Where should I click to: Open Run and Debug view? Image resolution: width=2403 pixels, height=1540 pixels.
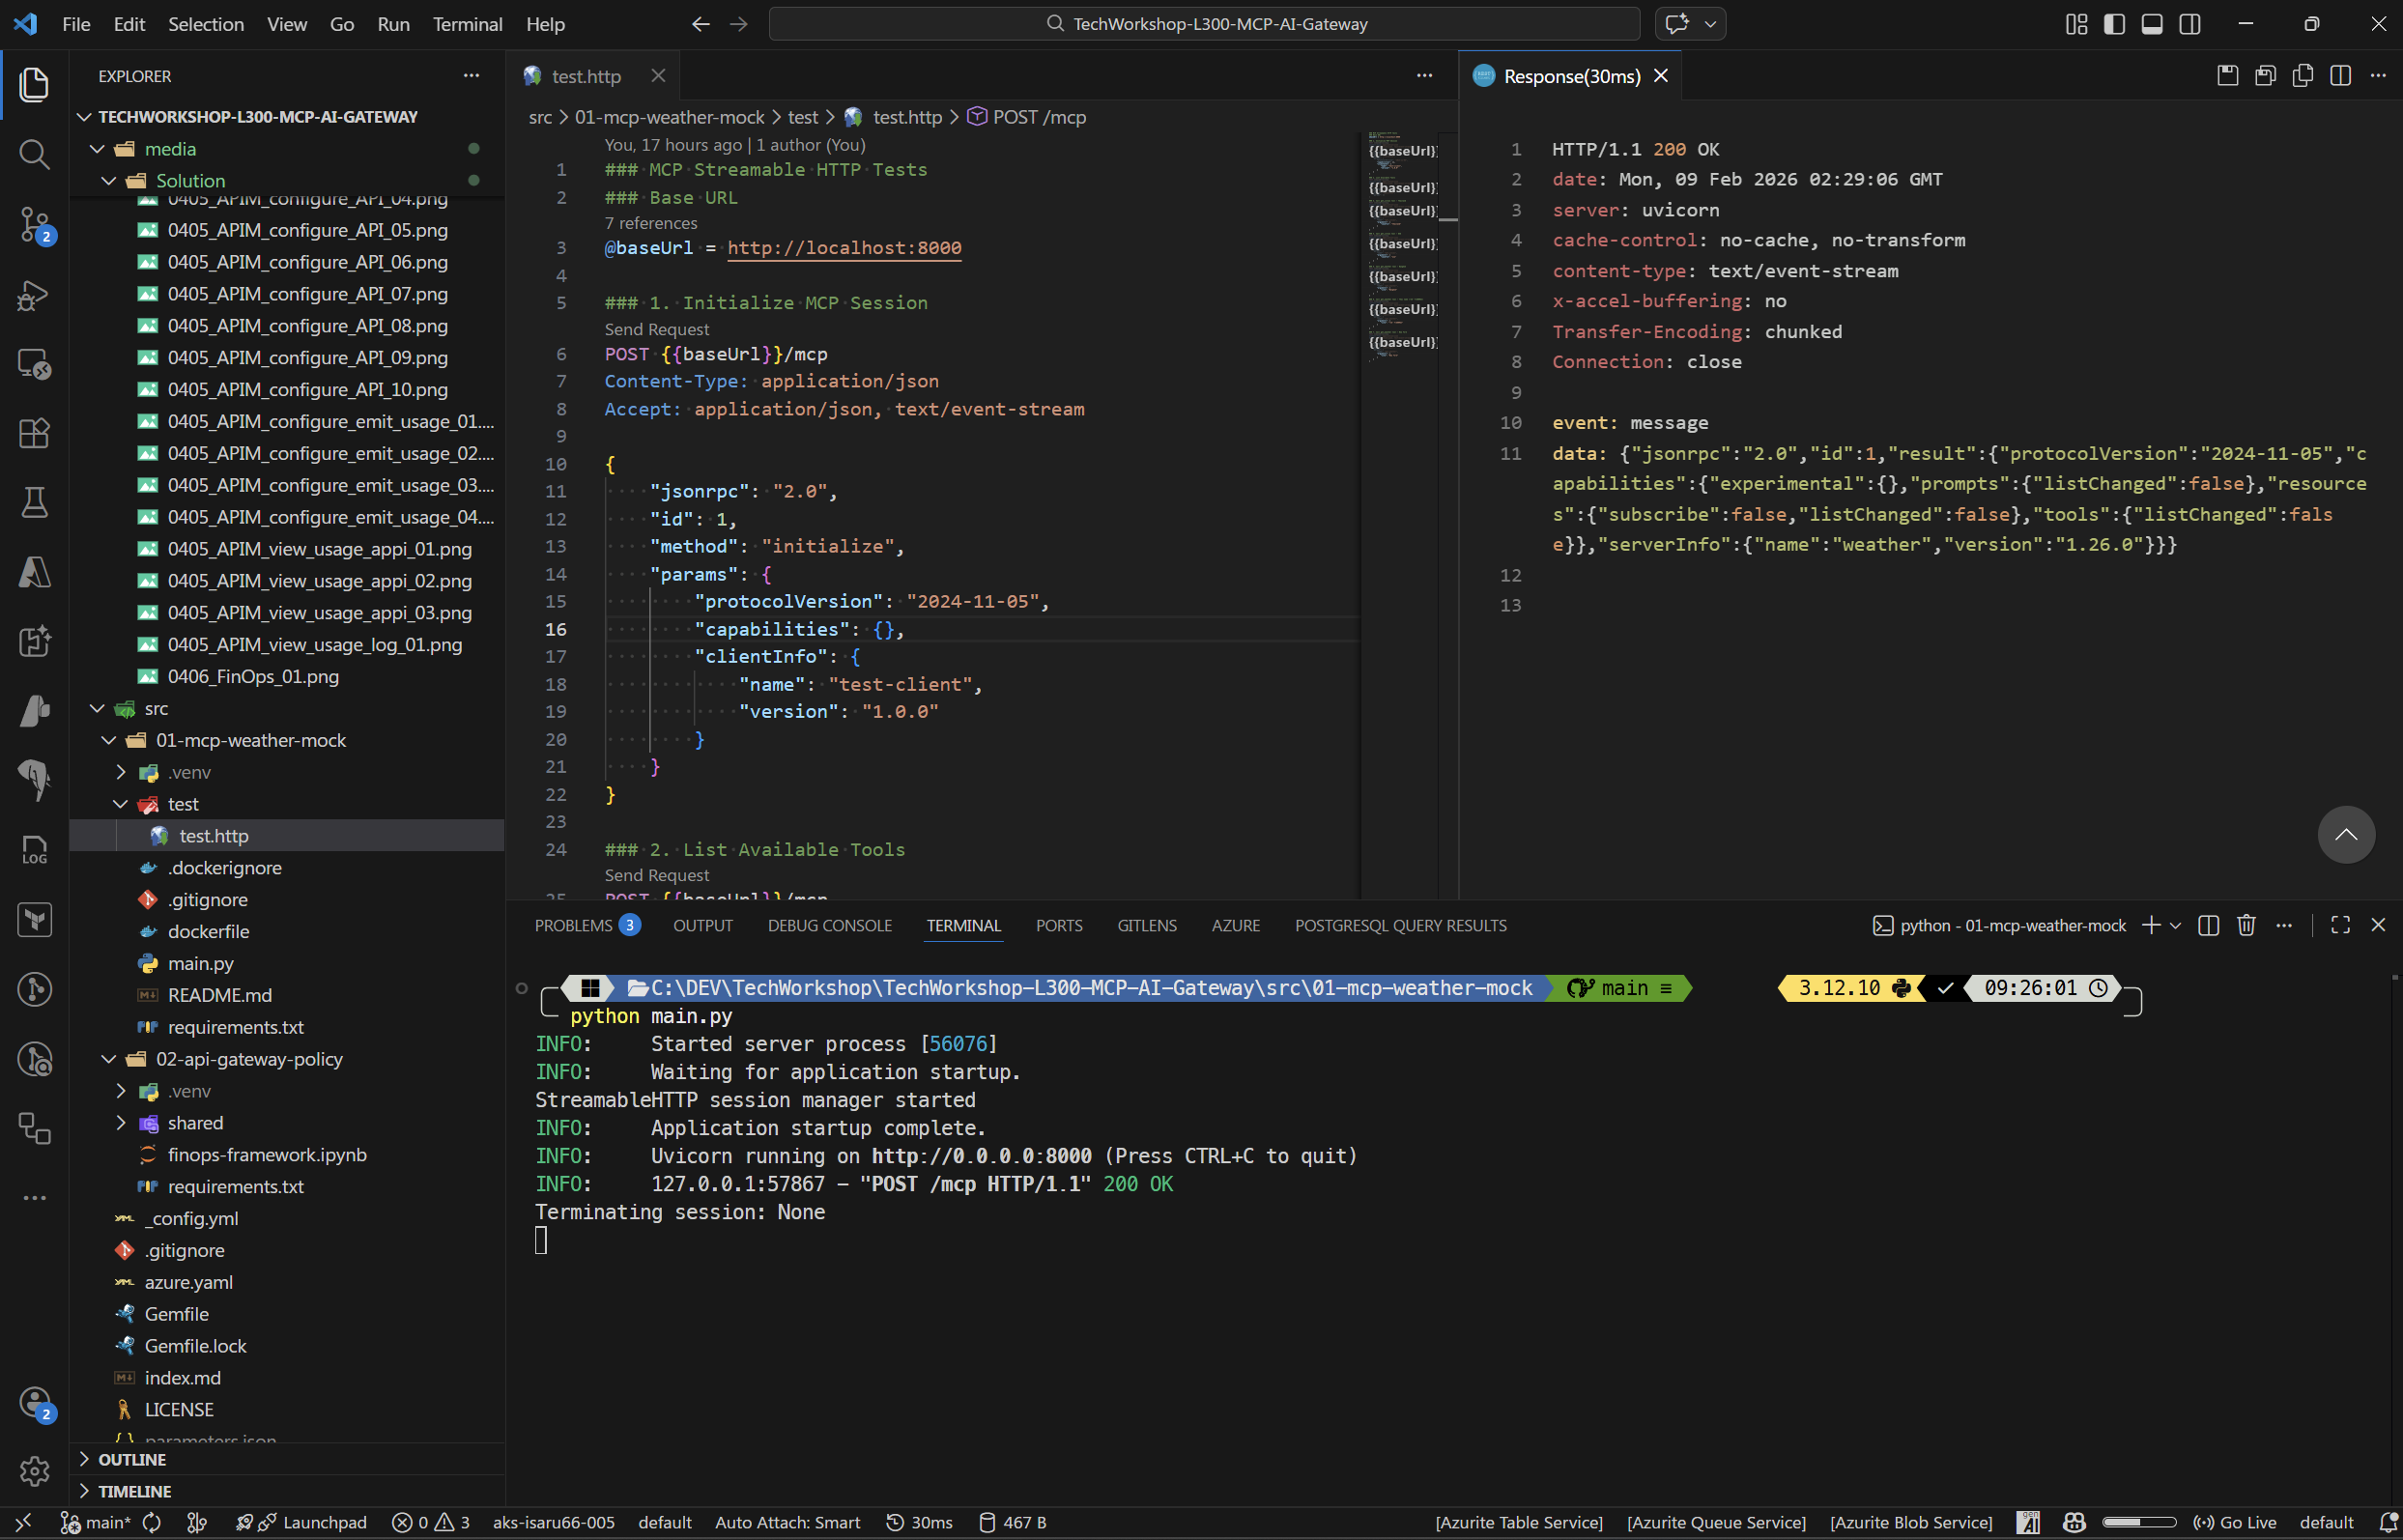[x=34, y=294]
